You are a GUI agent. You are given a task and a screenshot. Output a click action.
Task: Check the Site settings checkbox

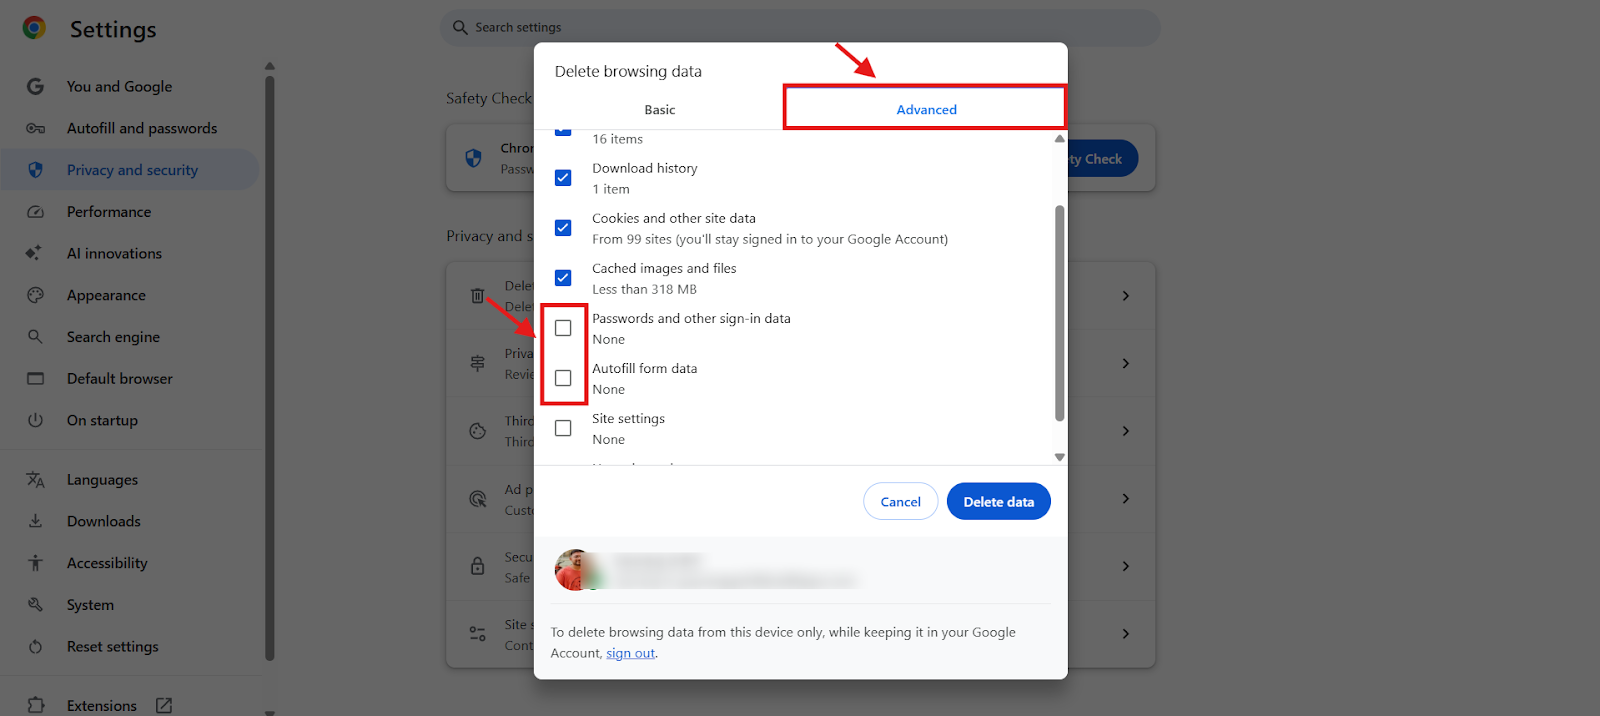pos(563,428)
